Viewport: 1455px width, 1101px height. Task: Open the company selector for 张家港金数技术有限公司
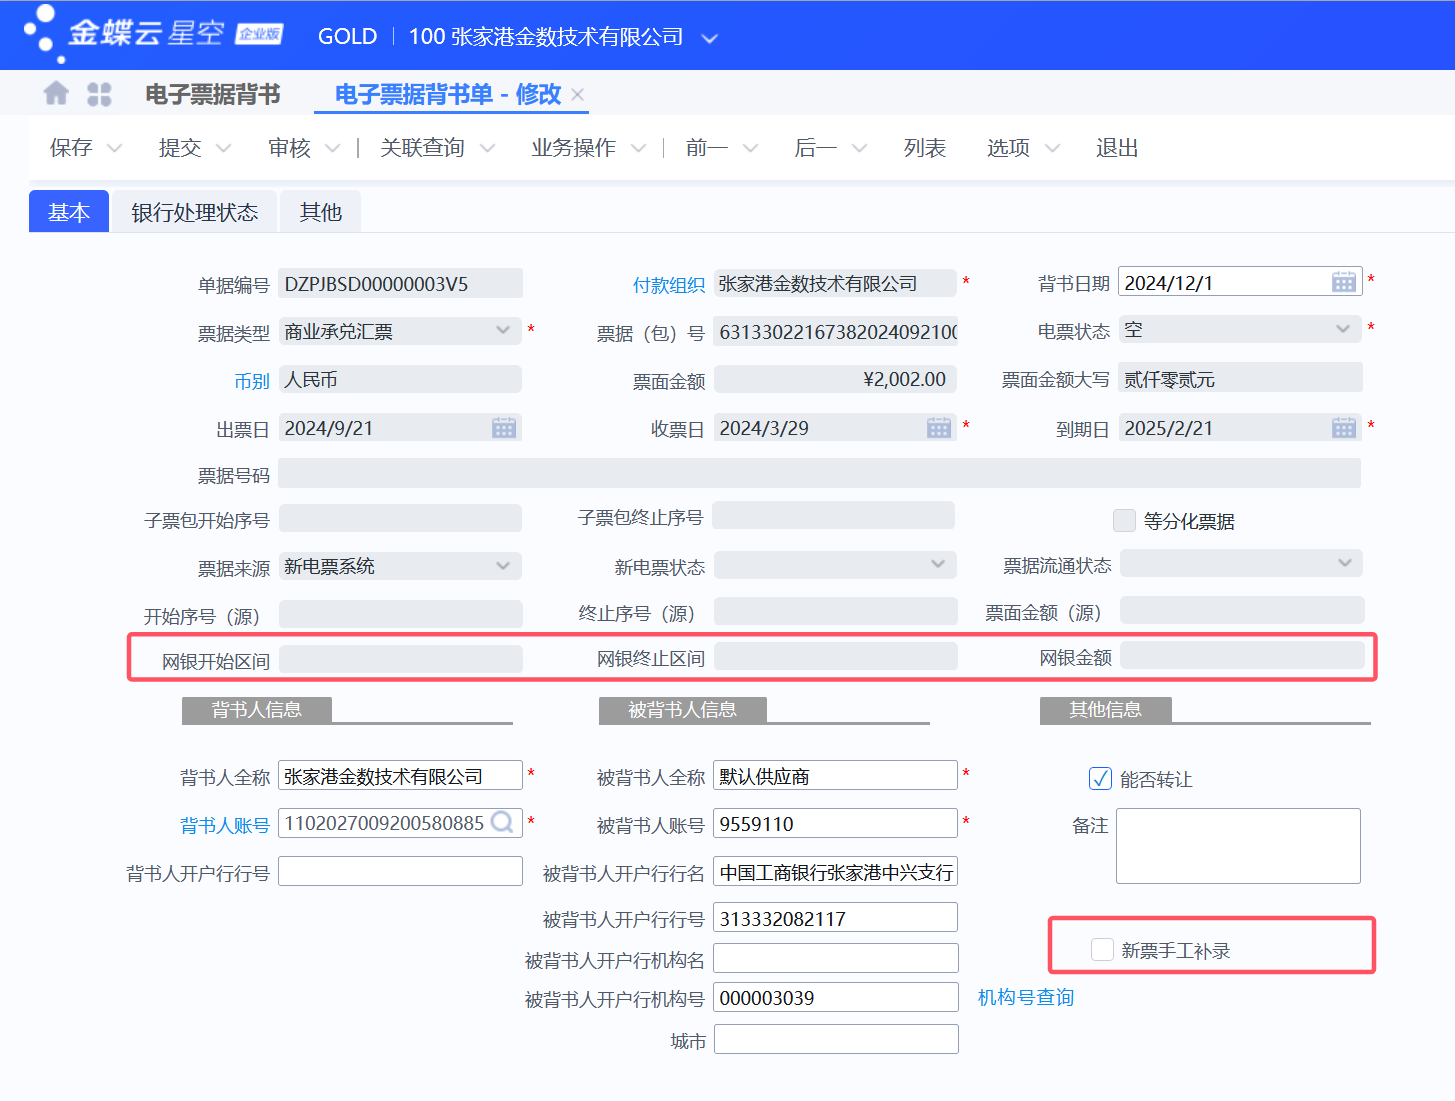click(709, 36)
